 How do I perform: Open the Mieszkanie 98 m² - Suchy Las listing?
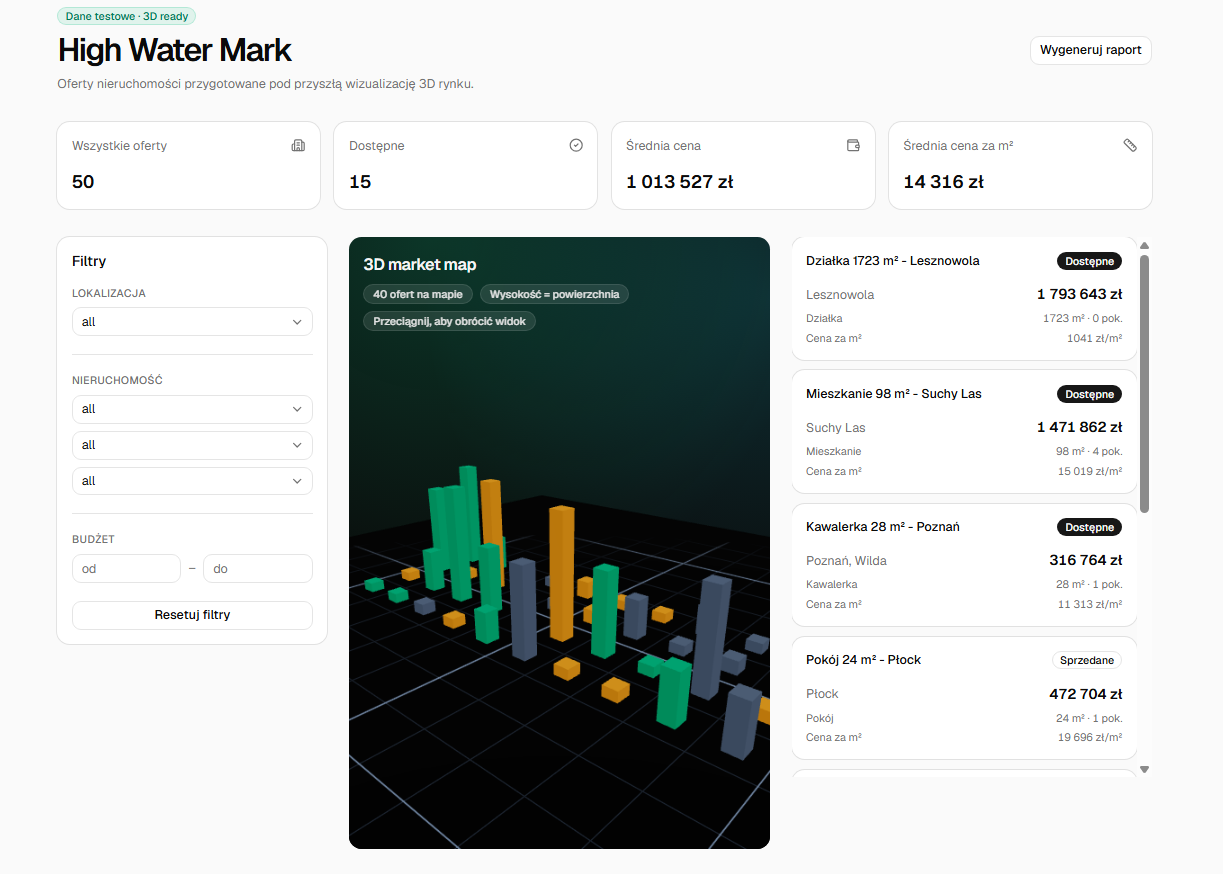click(x=964, y=432)
